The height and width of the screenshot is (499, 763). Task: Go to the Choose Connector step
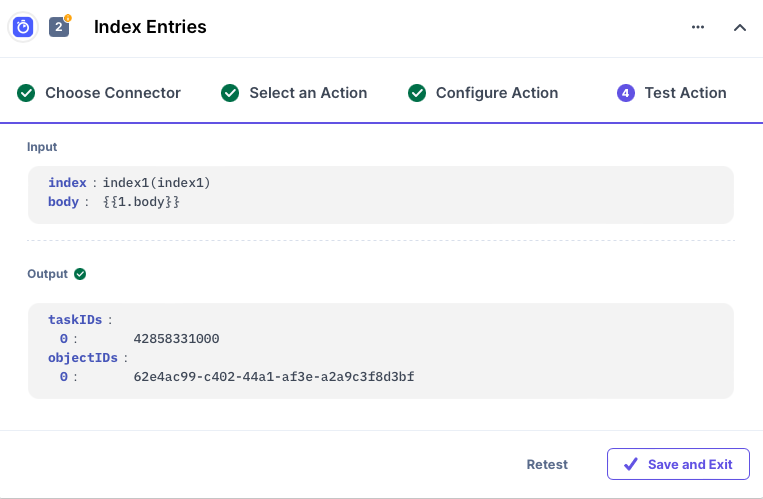click(112, 93)
